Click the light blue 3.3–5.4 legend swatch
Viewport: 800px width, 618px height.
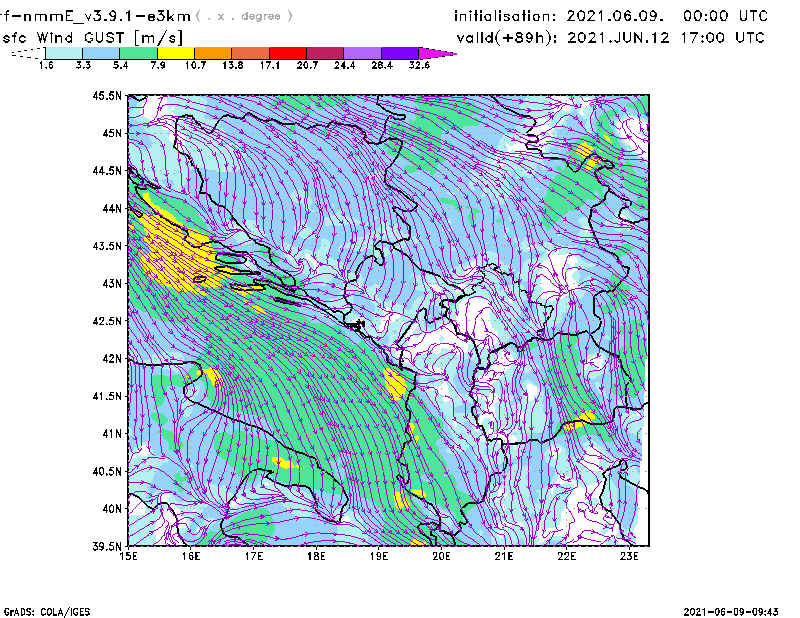[x=101, y=53]
